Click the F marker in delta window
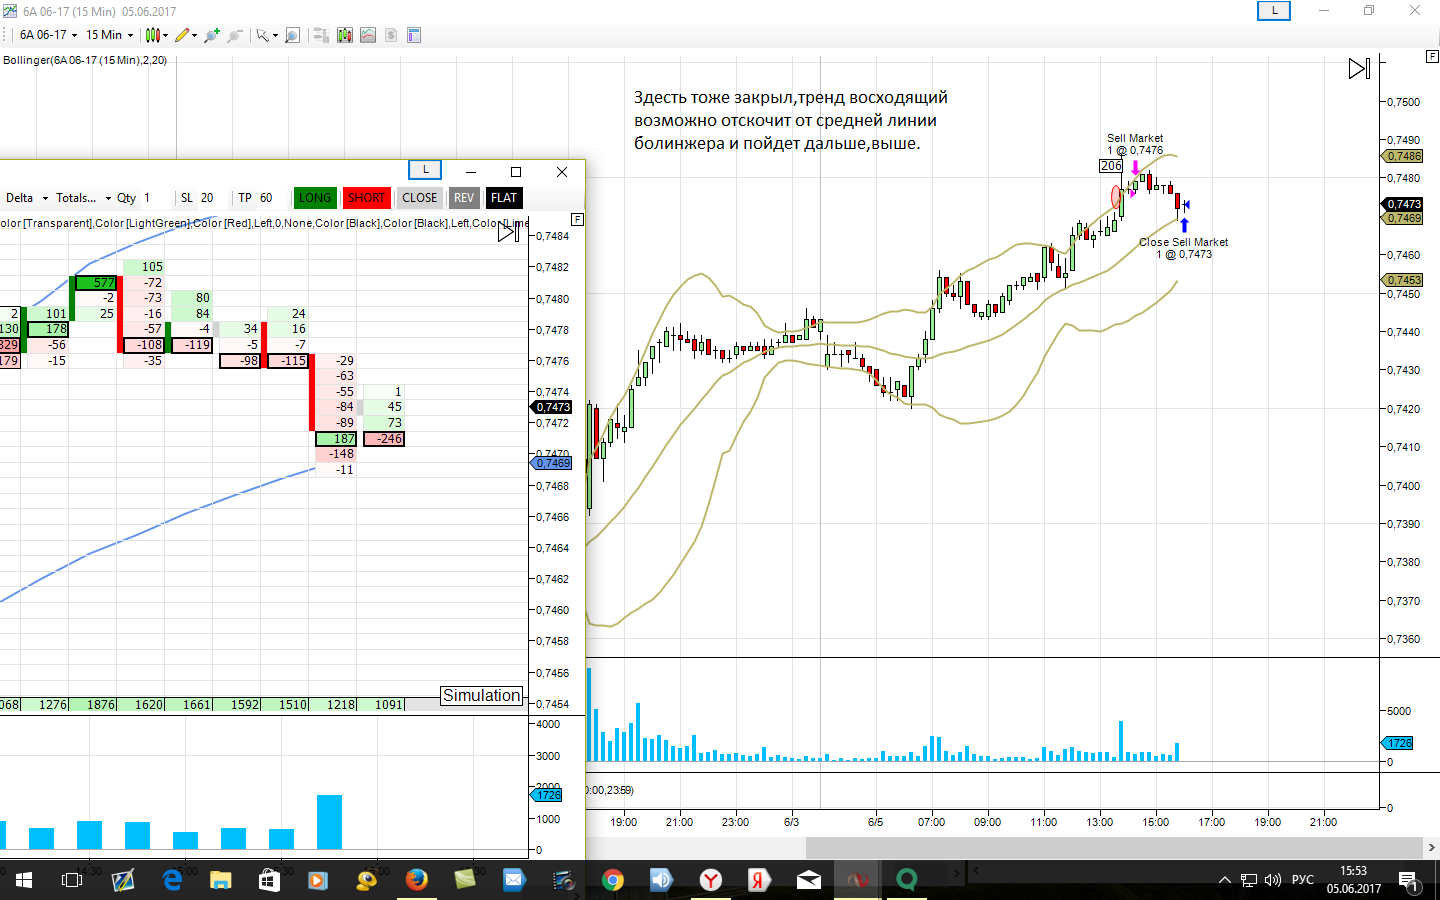The width and height of the screenshot is (1440, 900). click(577, 219)
